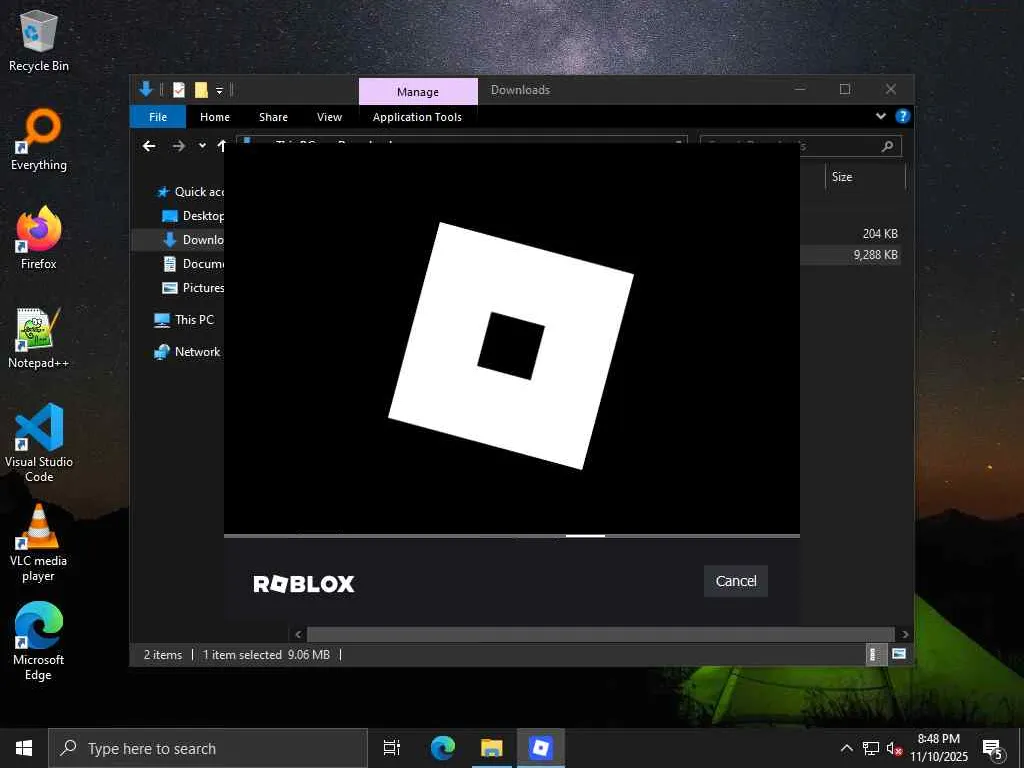Open Task View on taskbar
1024x768 pixels.
tap(392, 748)
